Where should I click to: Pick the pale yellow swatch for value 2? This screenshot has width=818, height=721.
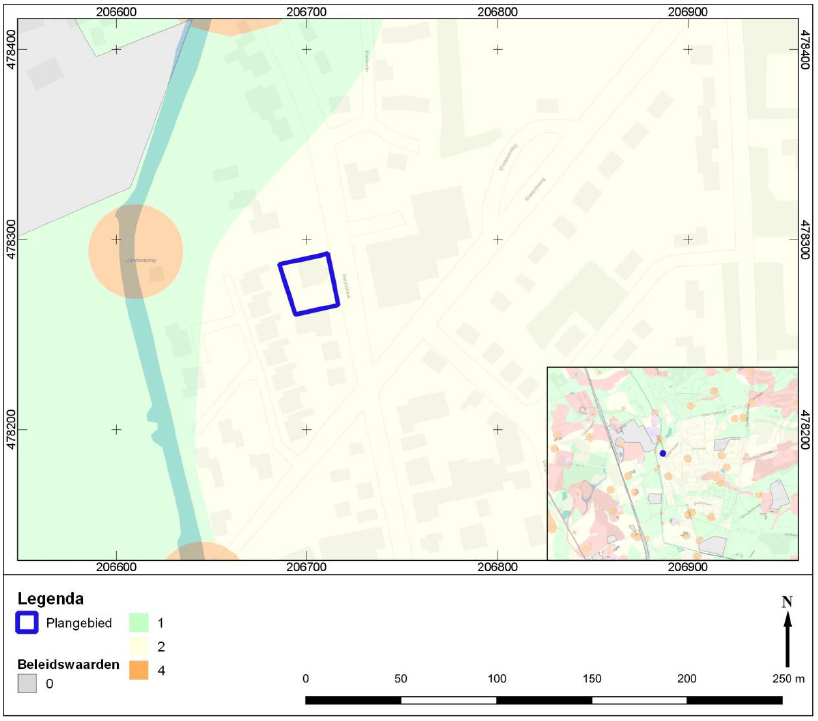tap(141, 647)
